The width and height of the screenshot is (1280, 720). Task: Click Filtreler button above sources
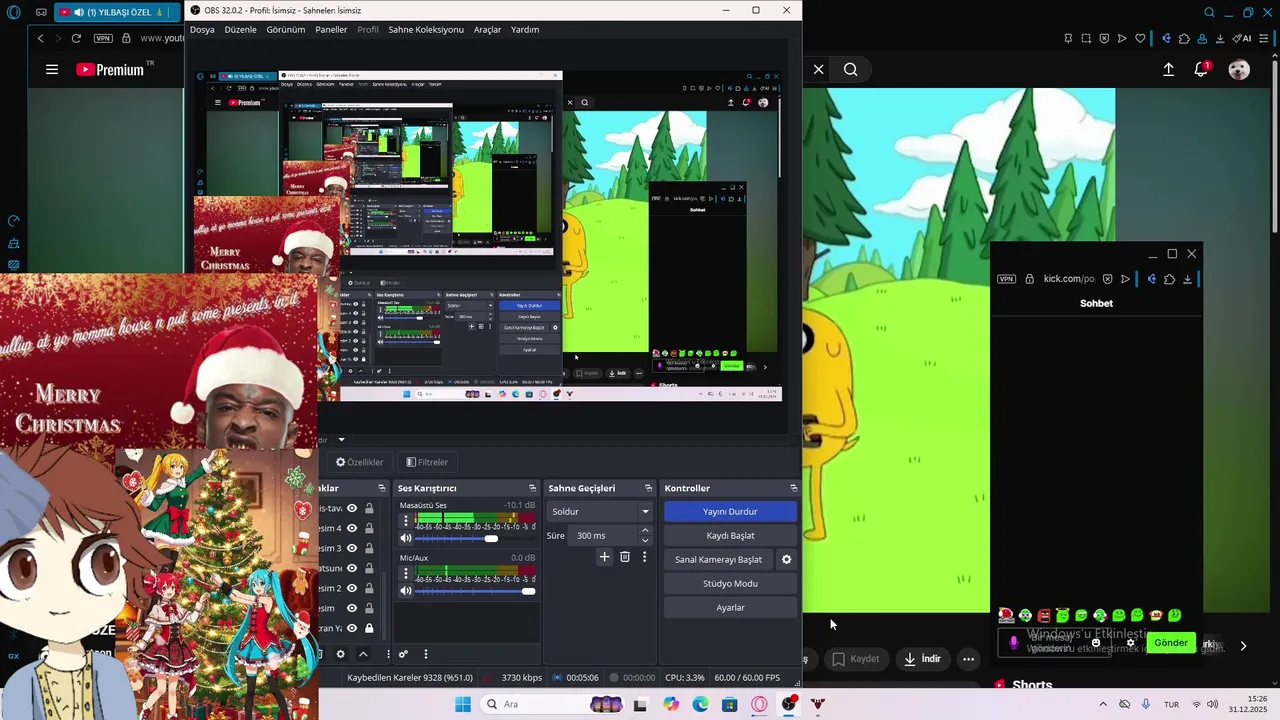pos(427,462)
